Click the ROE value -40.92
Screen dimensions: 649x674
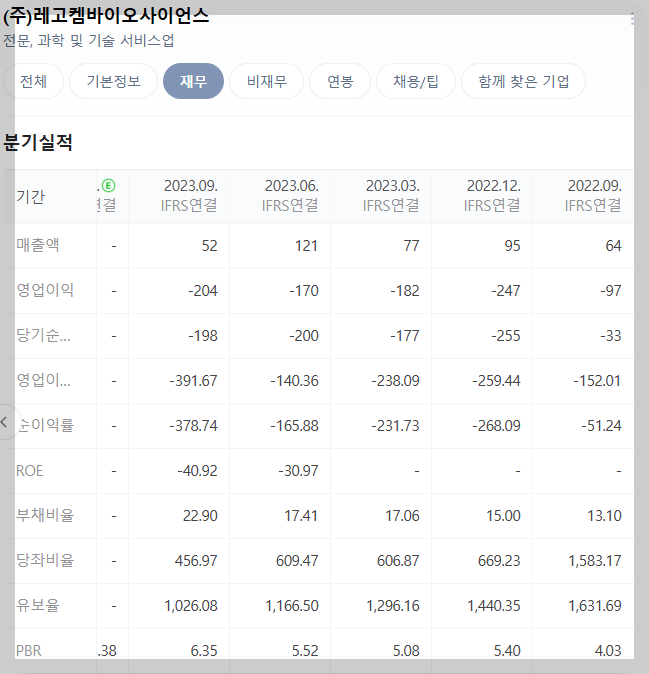coord(197,471)
